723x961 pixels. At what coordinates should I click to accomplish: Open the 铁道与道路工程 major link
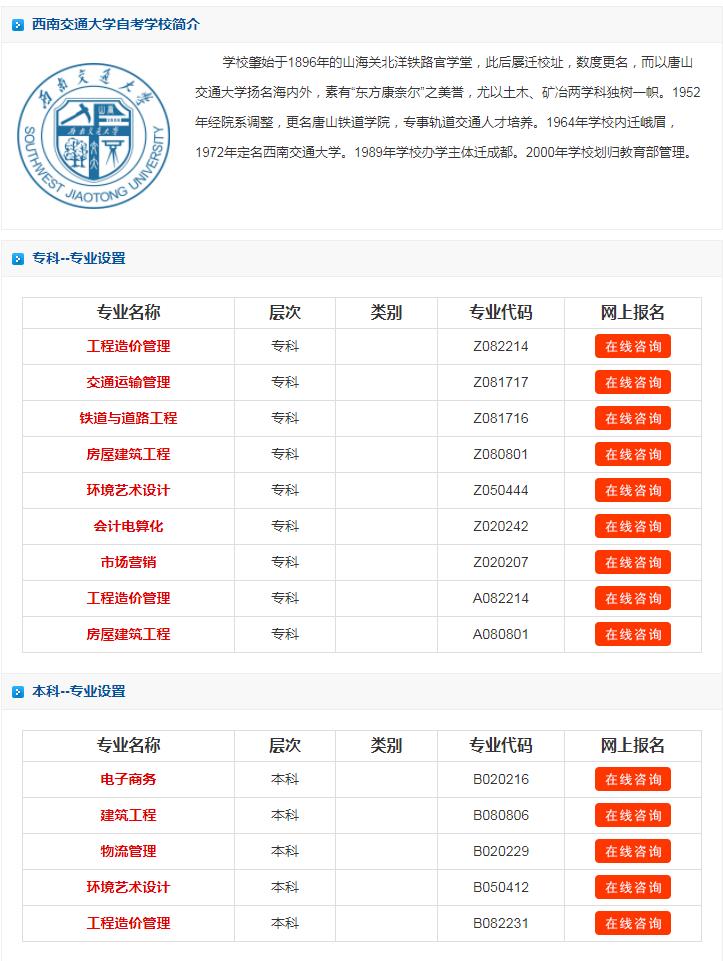[128, 419]
